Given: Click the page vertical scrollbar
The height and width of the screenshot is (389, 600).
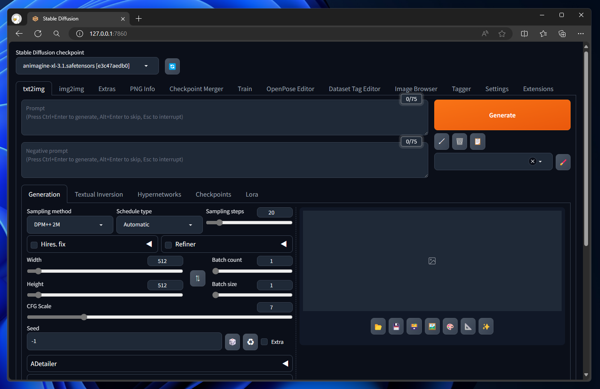Looking at the screenshot, I should [x=586, y=149].
